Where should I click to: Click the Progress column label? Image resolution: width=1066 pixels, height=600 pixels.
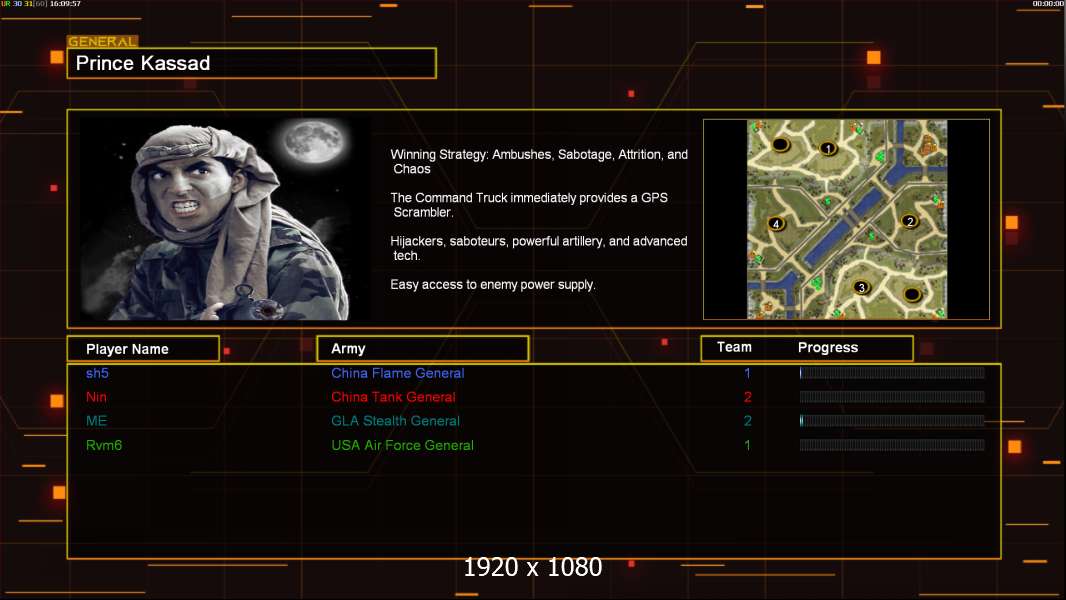pyautogui.click(x=827, y=348)
